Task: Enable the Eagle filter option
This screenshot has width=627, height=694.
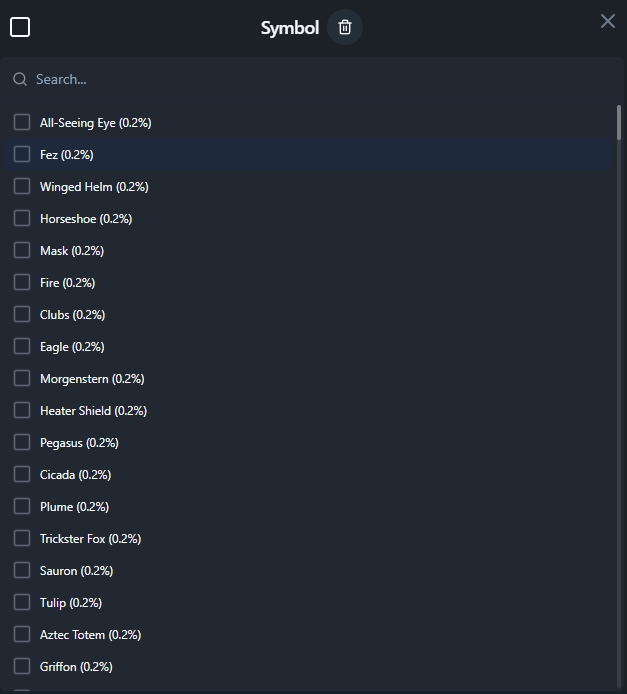Action: click(22, 346)
